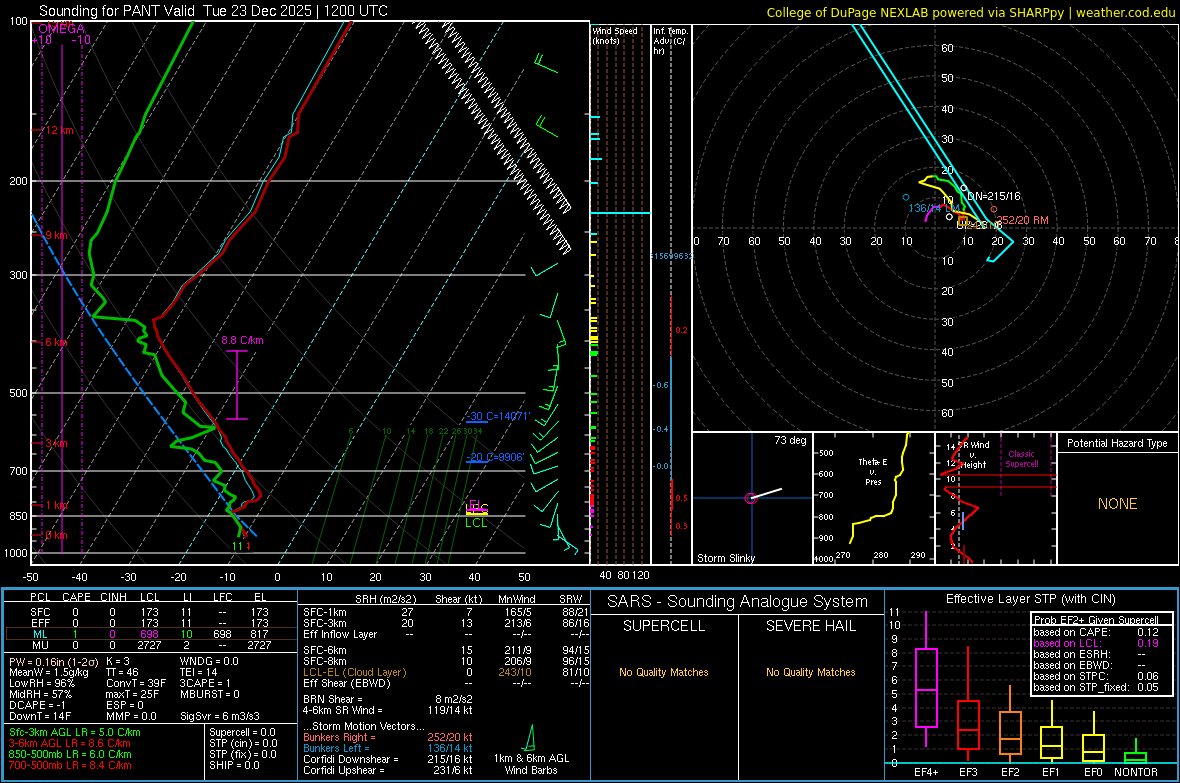Click the 'Effective Layer STP (with CIN)' title

pyautogui.click(x=1030, y=599)
